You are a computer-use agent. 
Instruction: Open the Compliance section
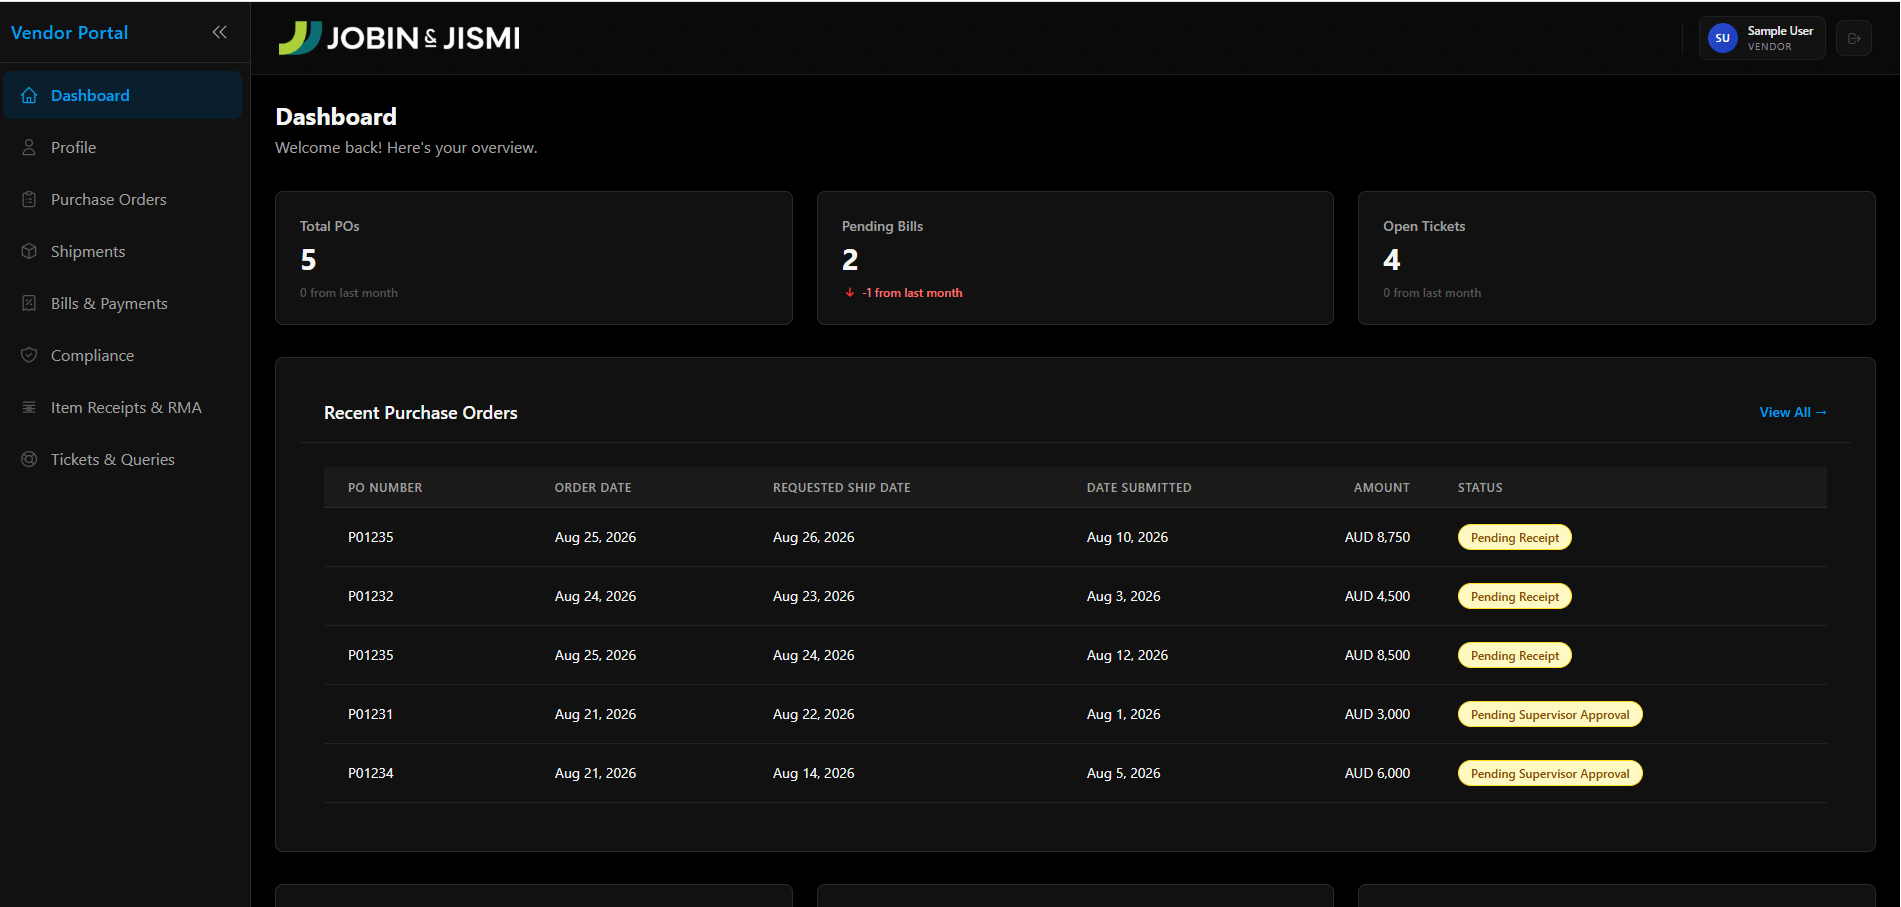pos(123,355)
